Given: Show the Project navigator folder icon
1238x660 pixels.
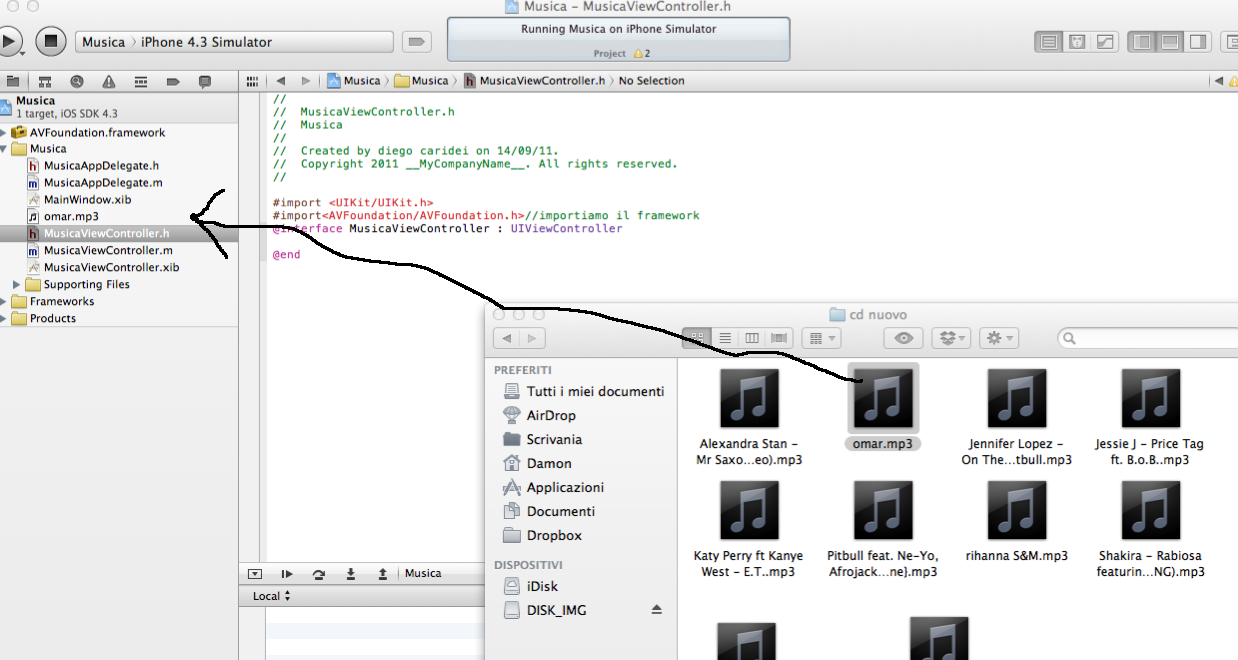Looking at the screenshot, I should tap(13, 81).
